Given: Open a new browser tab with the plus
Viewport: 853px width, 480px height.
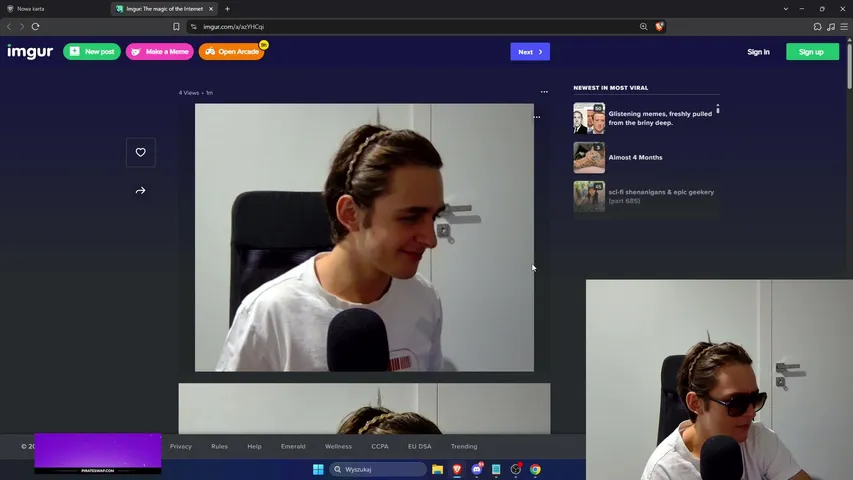Looking at the screenshot, I should tap(227, 9).
